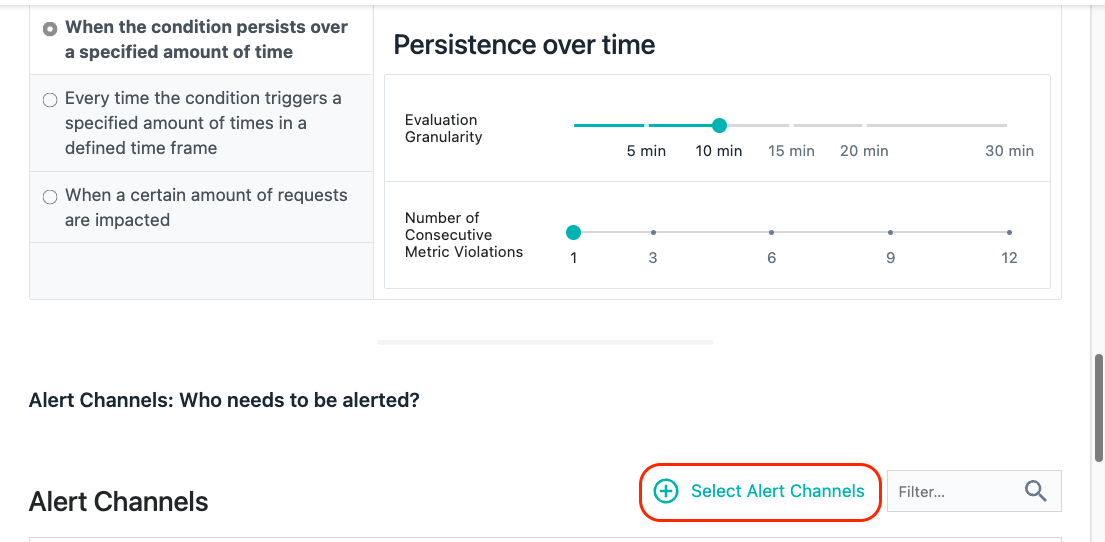Select 'When a certain amount of requests' radio

tap(50, 197)
